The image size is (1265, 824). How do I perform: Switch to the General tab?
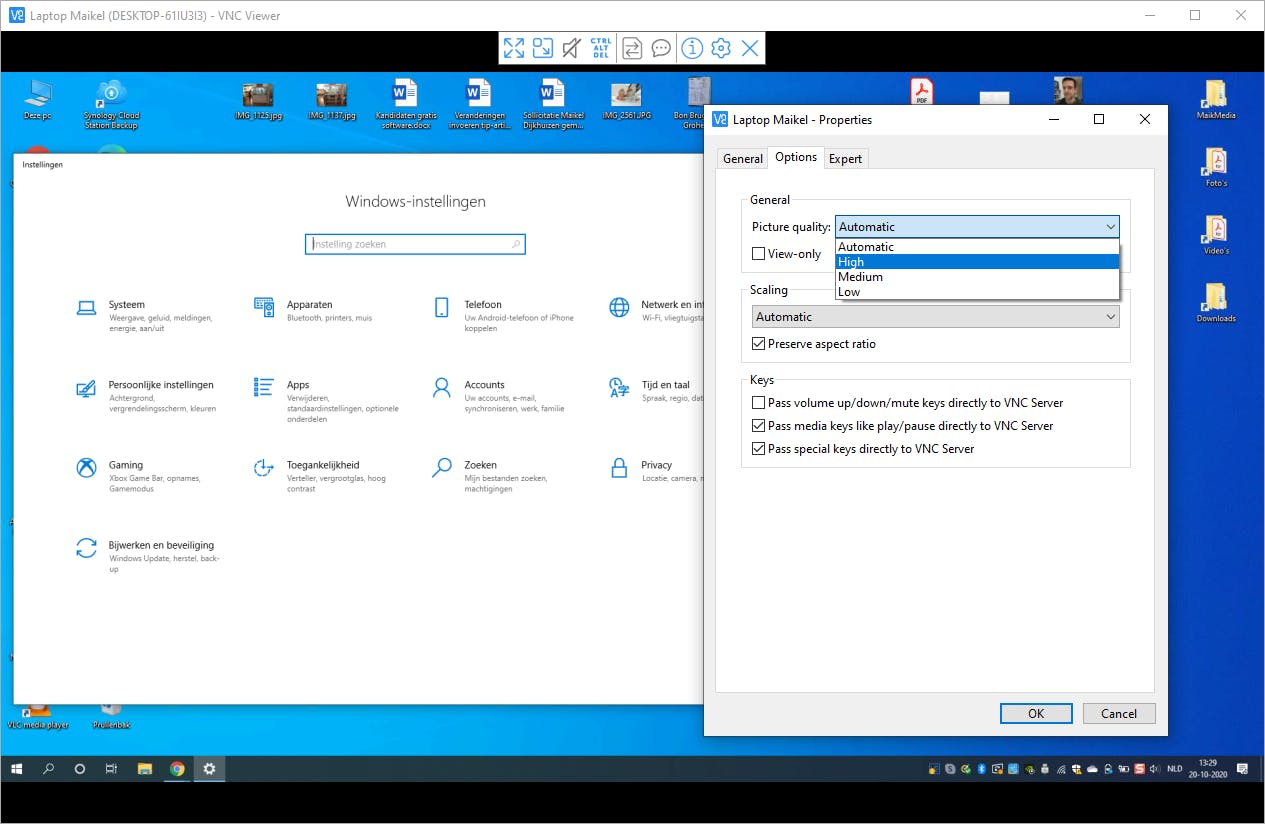click(743, 158)
